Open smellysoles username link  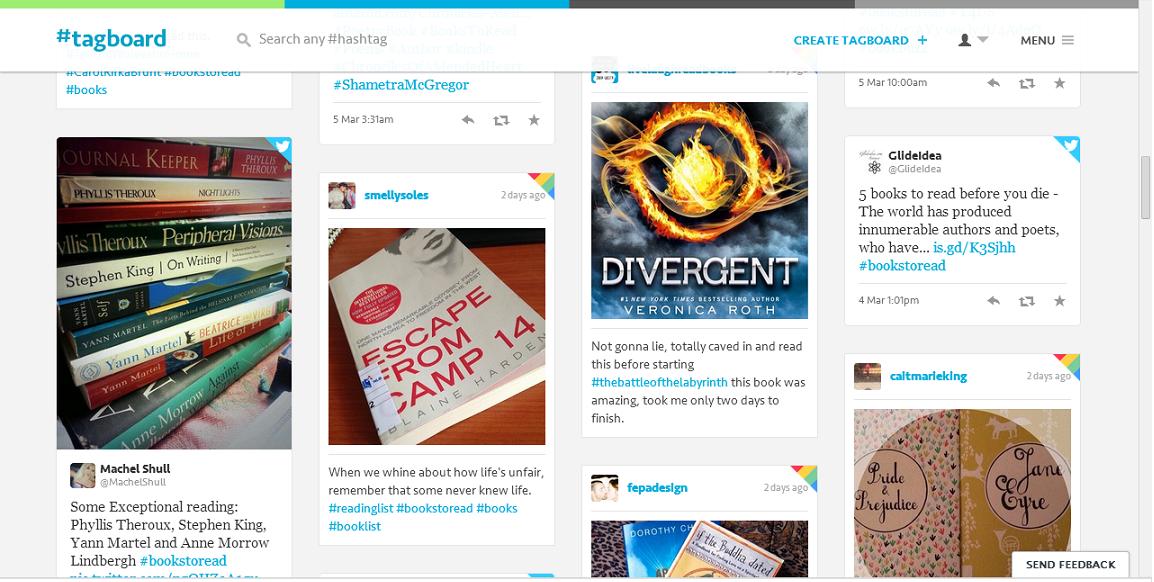point(396,196)
